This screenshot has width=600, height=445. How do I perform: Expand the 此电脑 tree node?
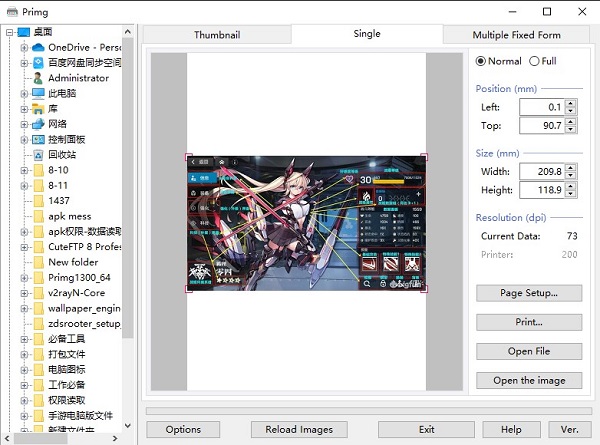pos(24,94)
